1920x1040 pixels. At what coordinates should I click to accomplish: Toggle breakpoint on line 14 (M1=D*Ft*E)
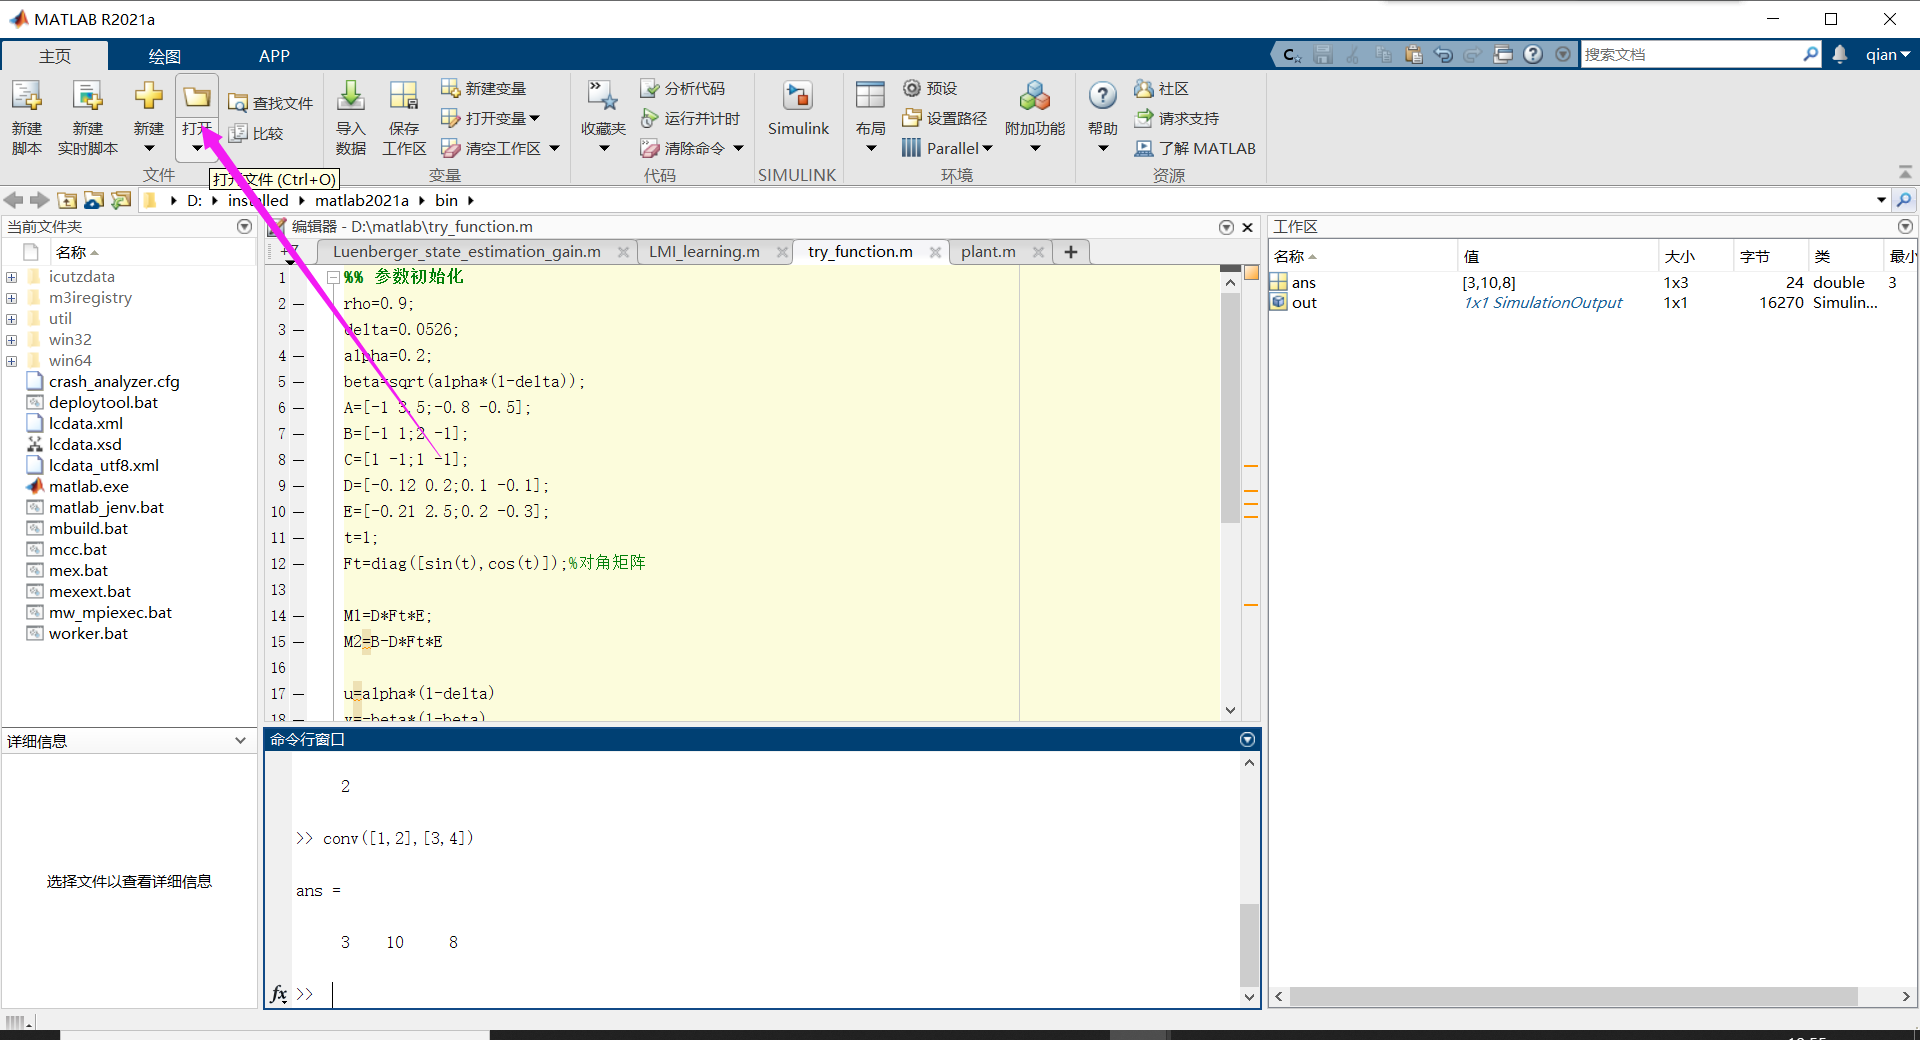299,616
